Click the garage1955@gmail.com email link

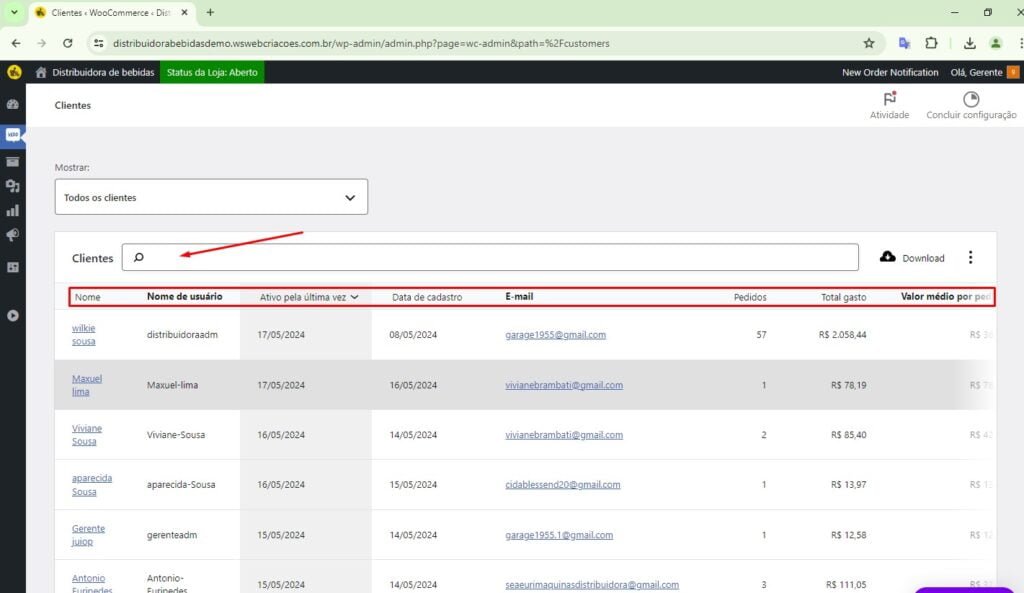pos(555,335)
